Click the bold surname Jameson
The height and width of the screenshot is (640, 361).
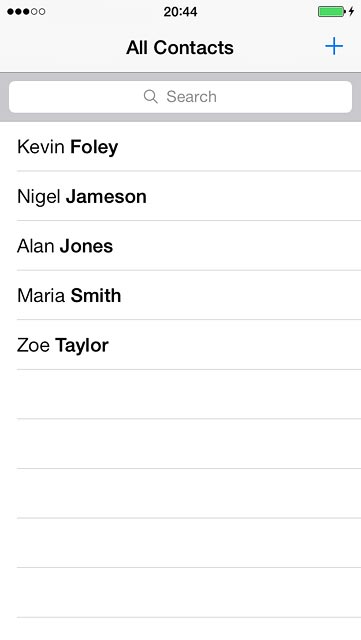(x=106, y=196)
